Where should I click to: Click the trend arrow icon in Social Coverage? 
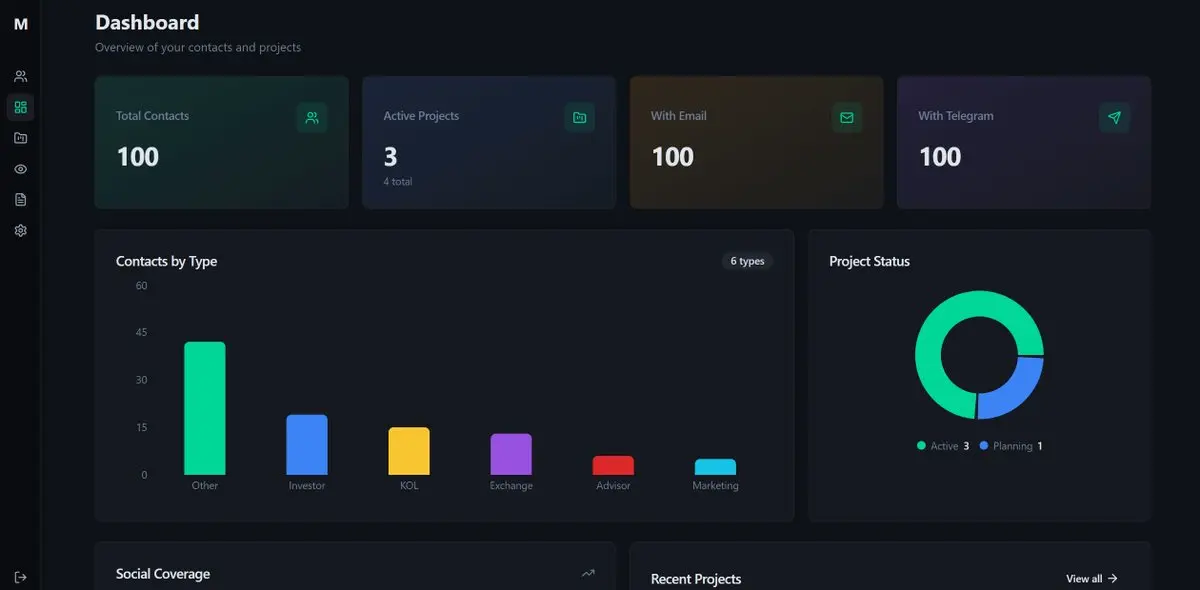click(x=588, y=574)
